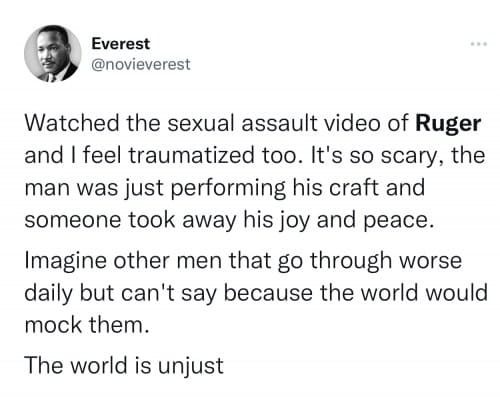The width and height of the screenshot is (500, 397).
Task: Click the "mock them." text line
Action: pos(87,325)
